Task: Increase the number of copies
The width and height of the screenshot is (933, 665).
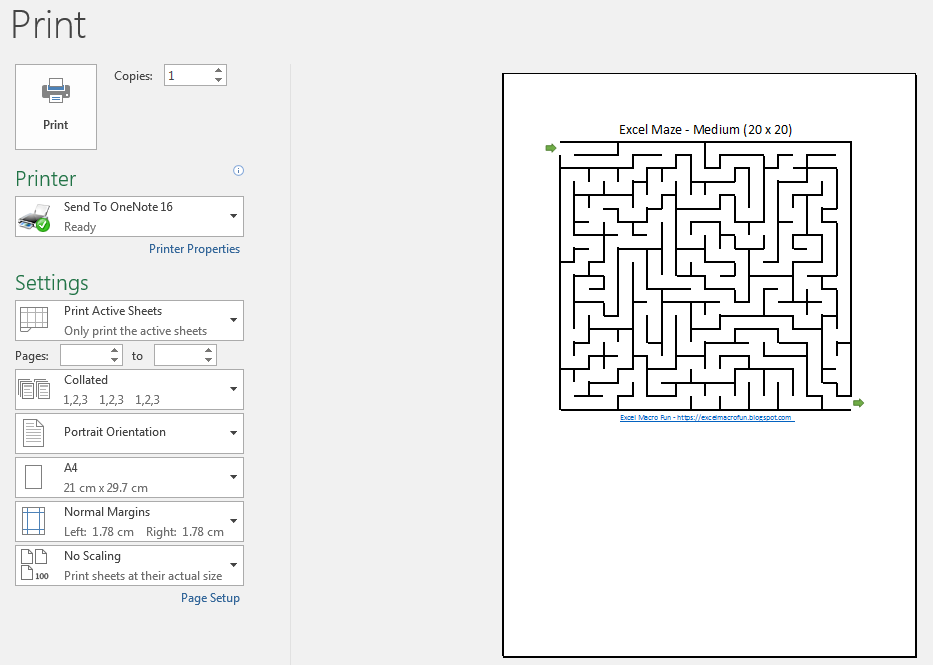Action: pyautogui.click(x=218, y=69)
